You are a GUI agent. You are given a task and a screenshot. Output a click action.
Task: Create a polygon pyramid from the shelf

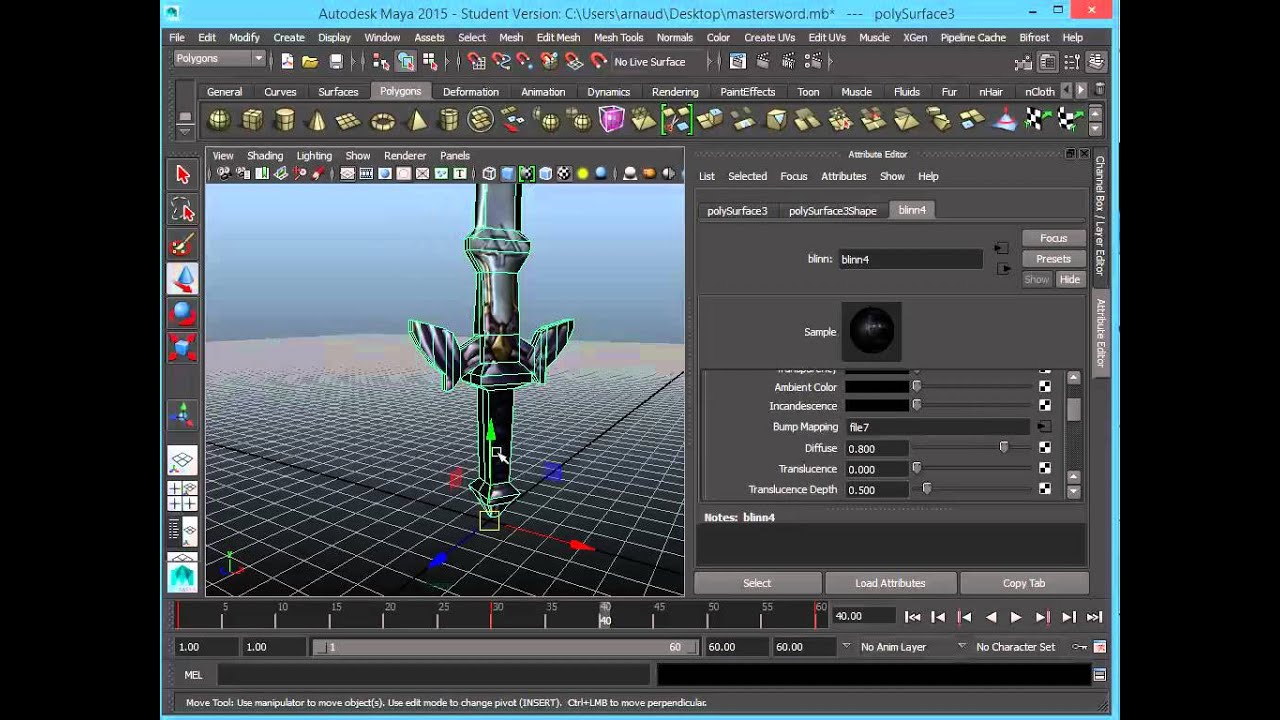click(x=417, y=121)
